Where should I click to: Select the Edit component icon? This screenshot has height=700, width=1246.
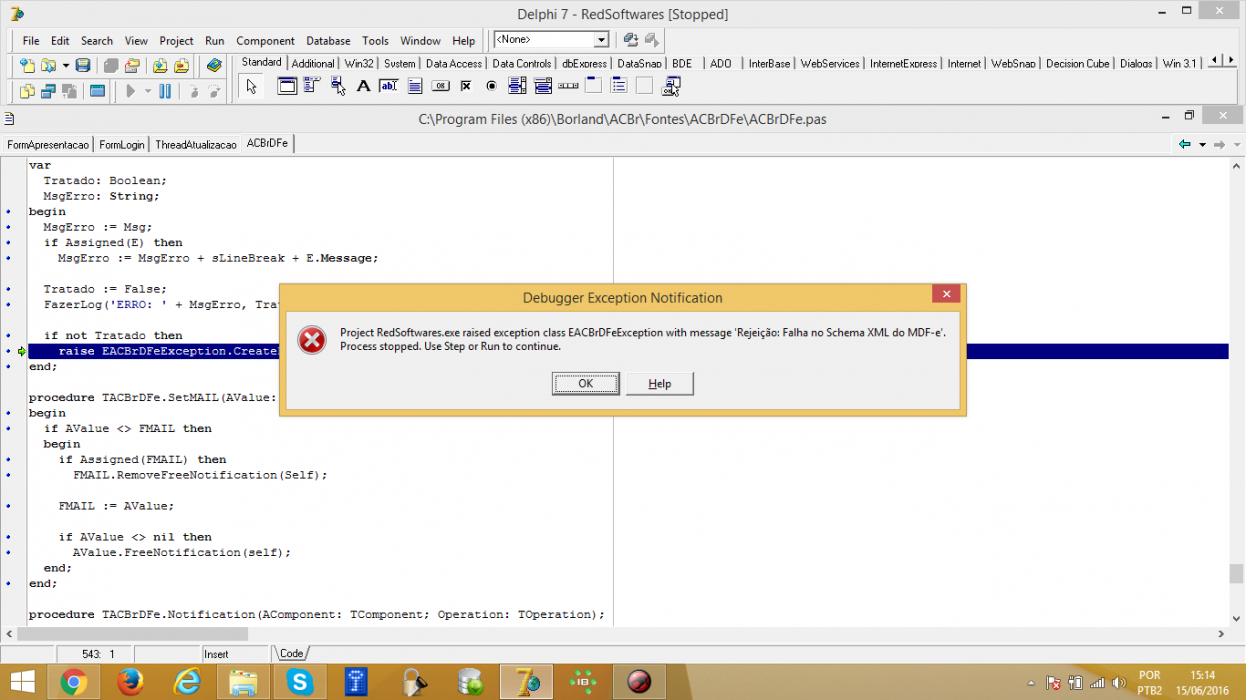389,86
